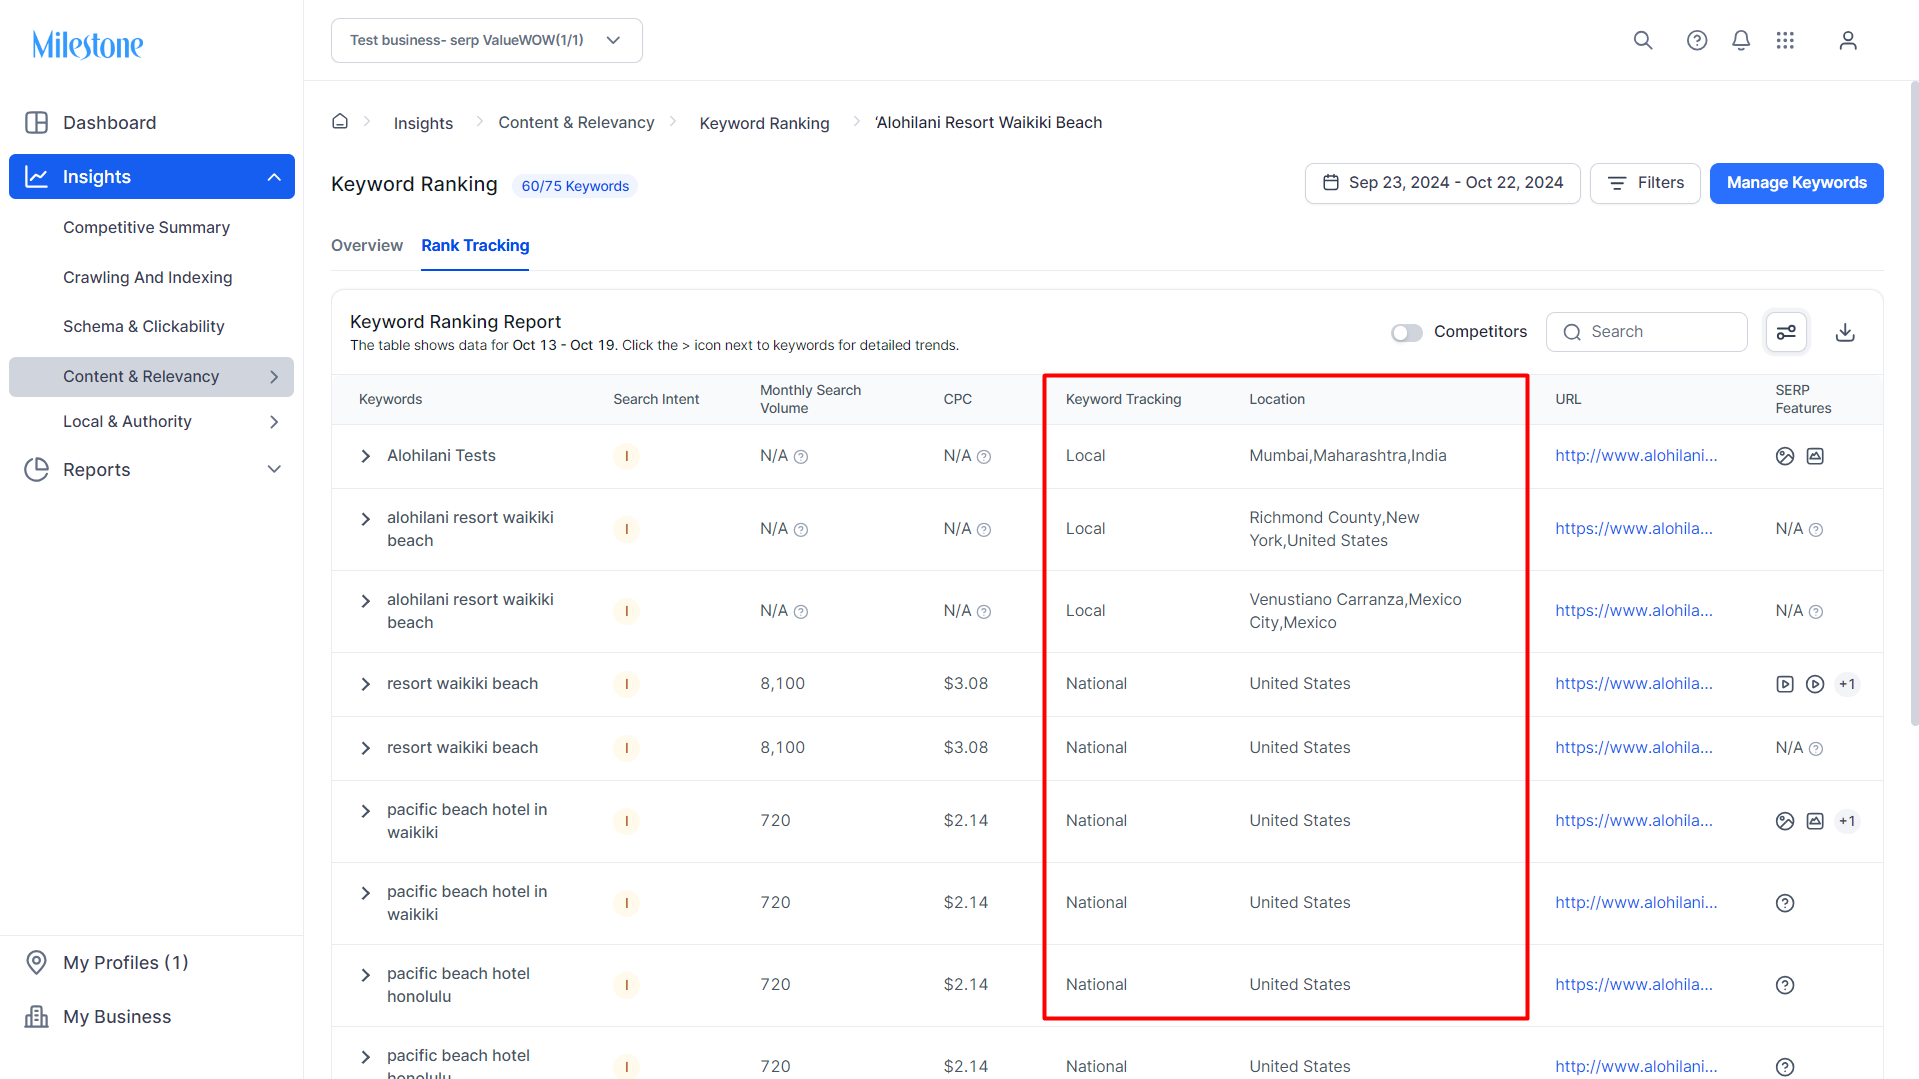Open the date range Sep 23 - Oct 22 picker

coord(1442,183)
